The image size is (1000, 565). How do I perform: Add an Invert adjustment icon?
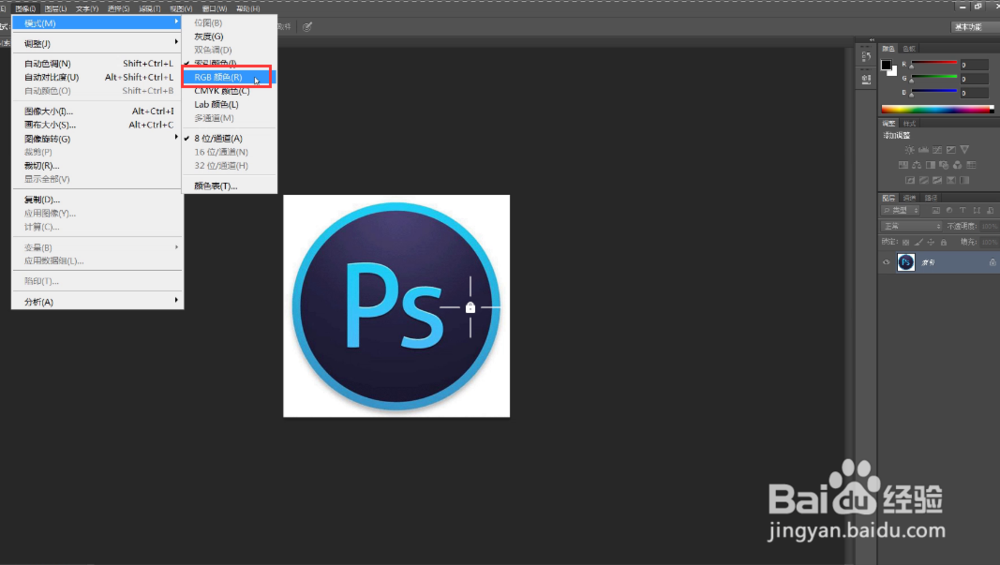pyautogui.click(x=910, y=180)
